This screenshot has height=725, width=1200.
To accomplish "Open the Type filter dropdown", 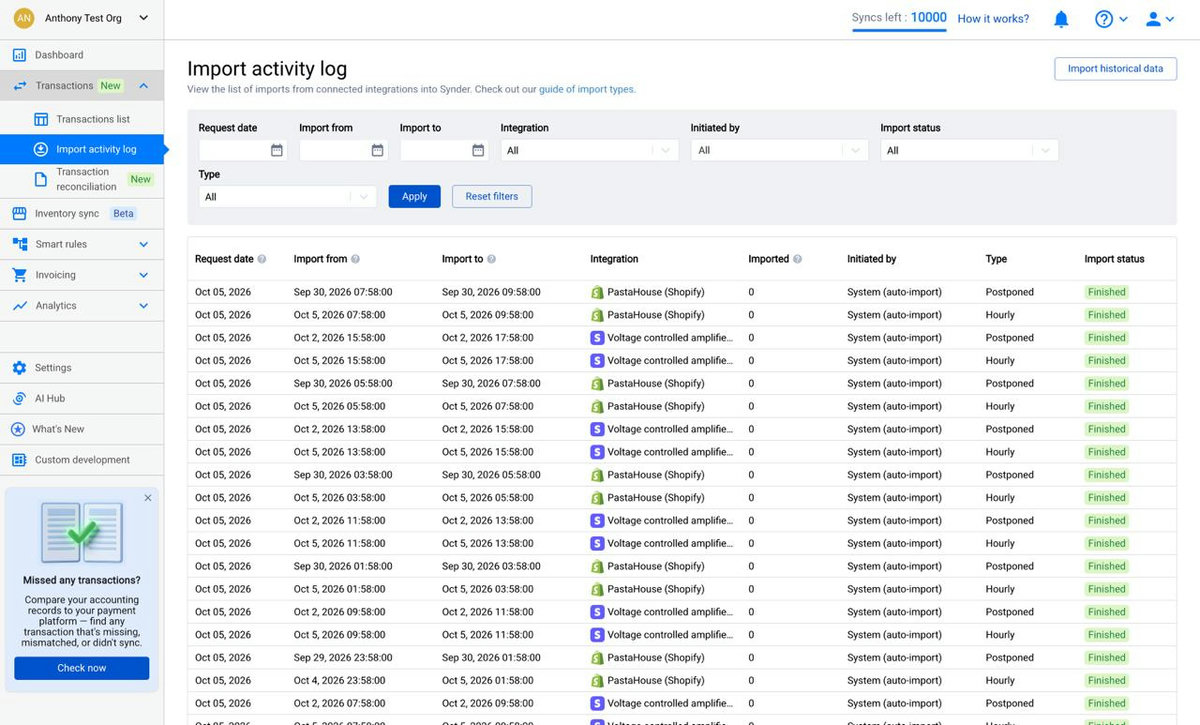I will point(288,197).
